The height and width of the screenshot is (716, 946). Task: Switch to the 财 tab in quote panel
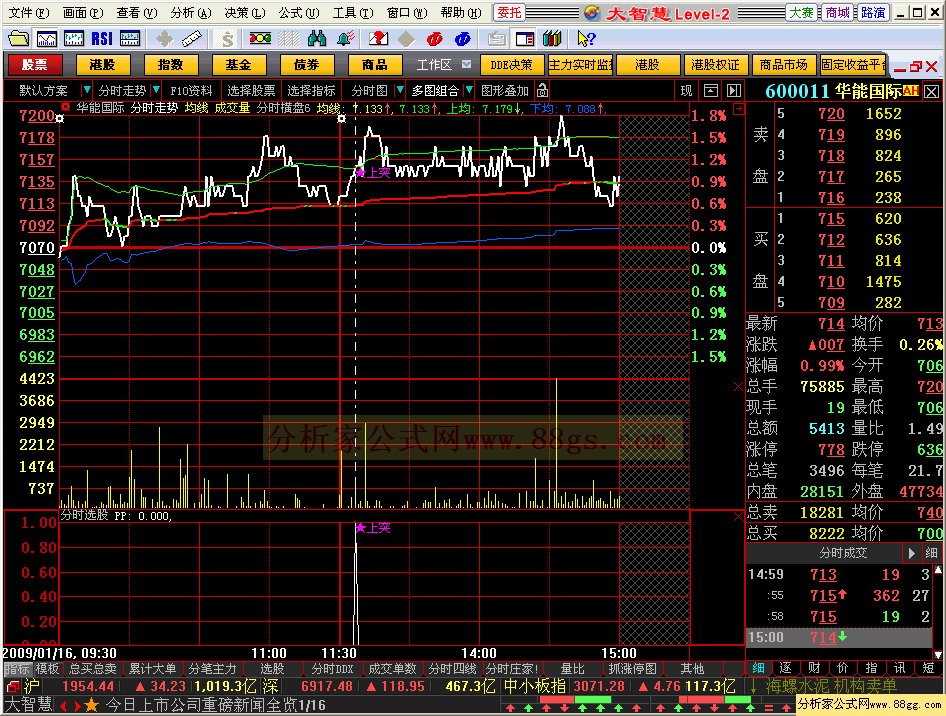814,668
